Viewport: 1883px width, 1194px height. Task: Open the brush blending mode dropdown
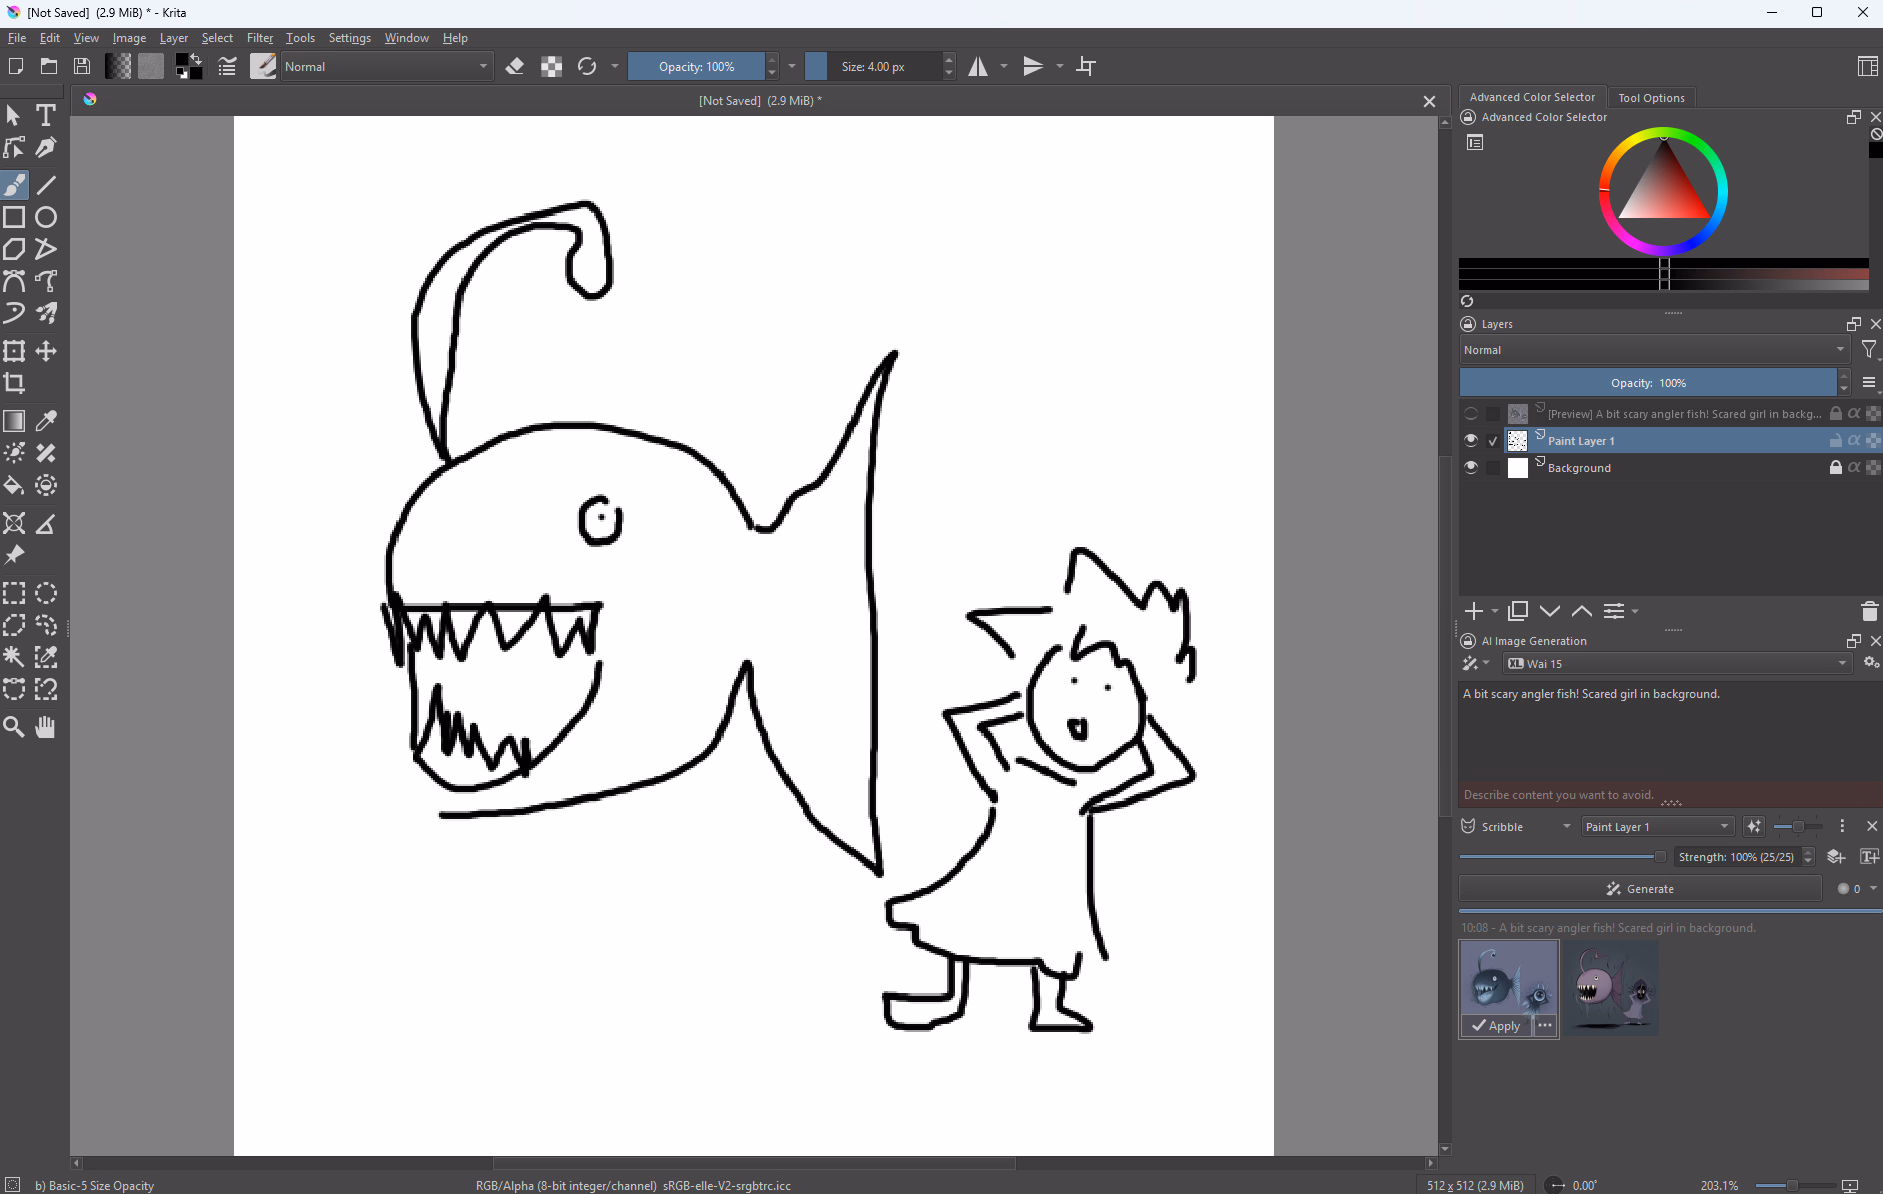click(x=386, y=67)
